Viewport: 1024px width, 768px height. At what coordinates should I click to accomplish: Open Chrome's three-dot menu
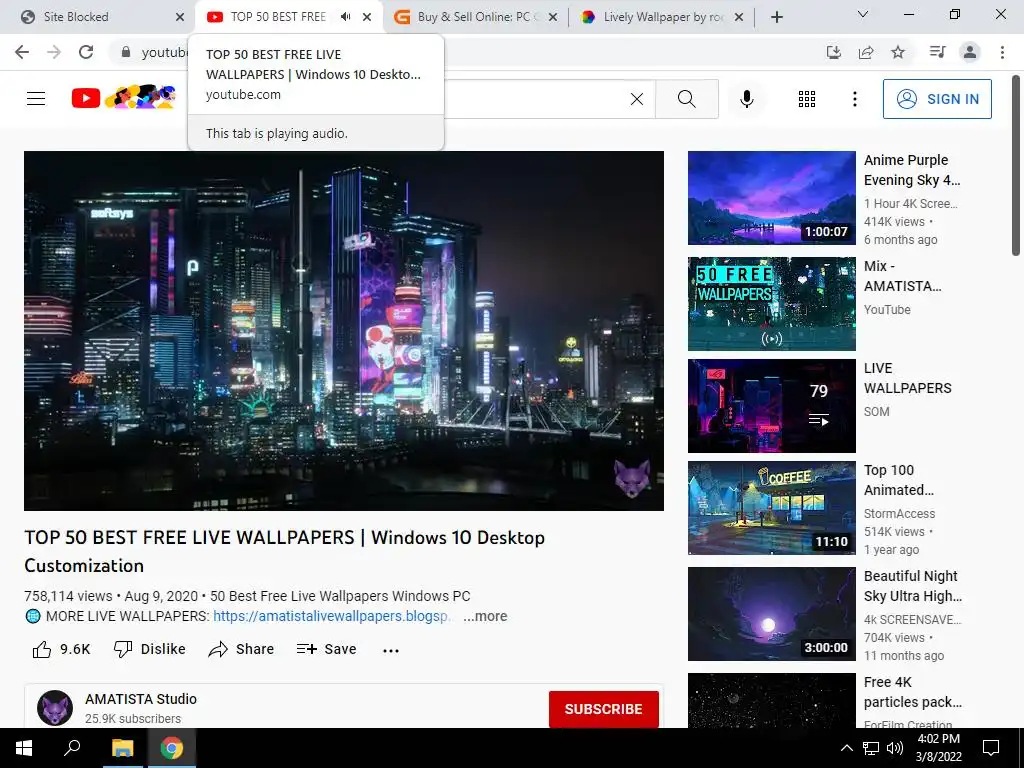point(1002,52)
